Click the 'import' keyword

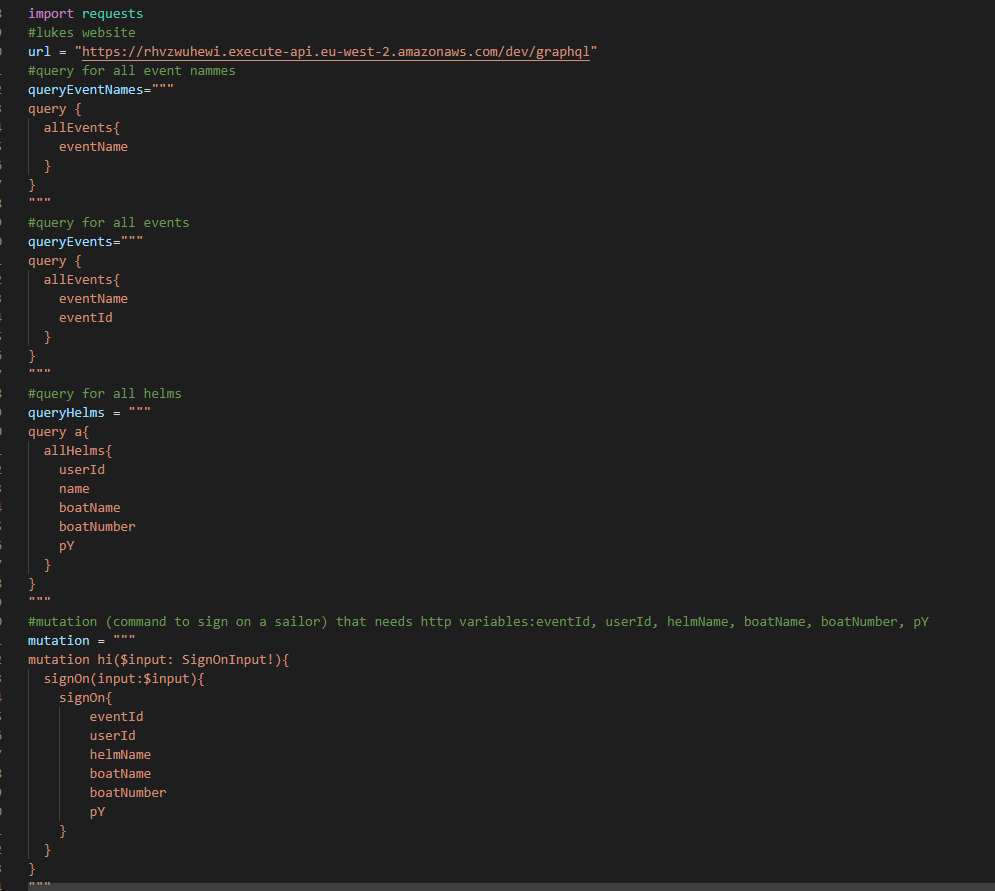point(51,13)
